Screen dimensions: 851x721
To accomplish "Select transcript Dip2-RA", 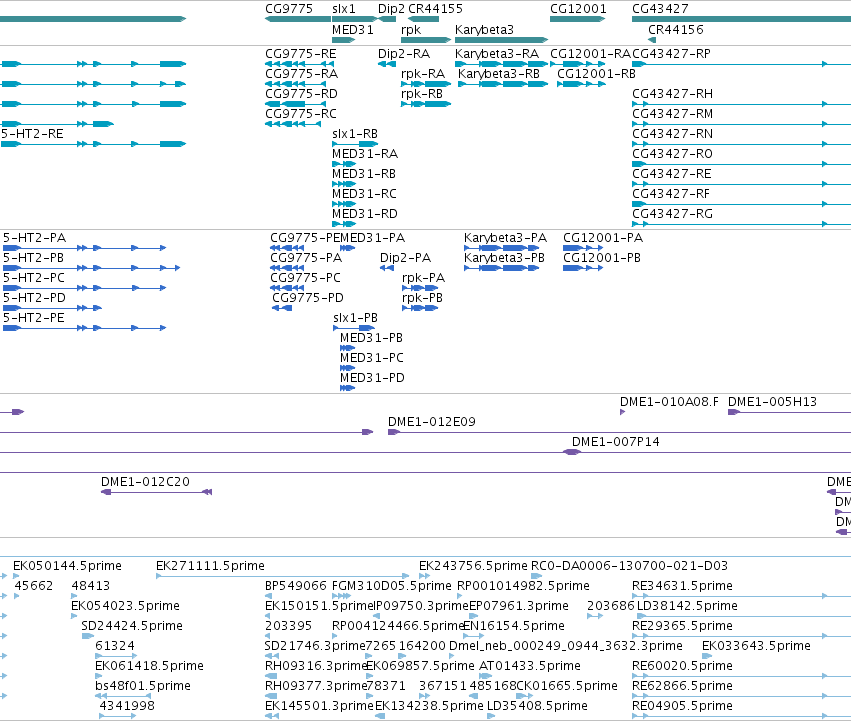I will pos(404,54).
